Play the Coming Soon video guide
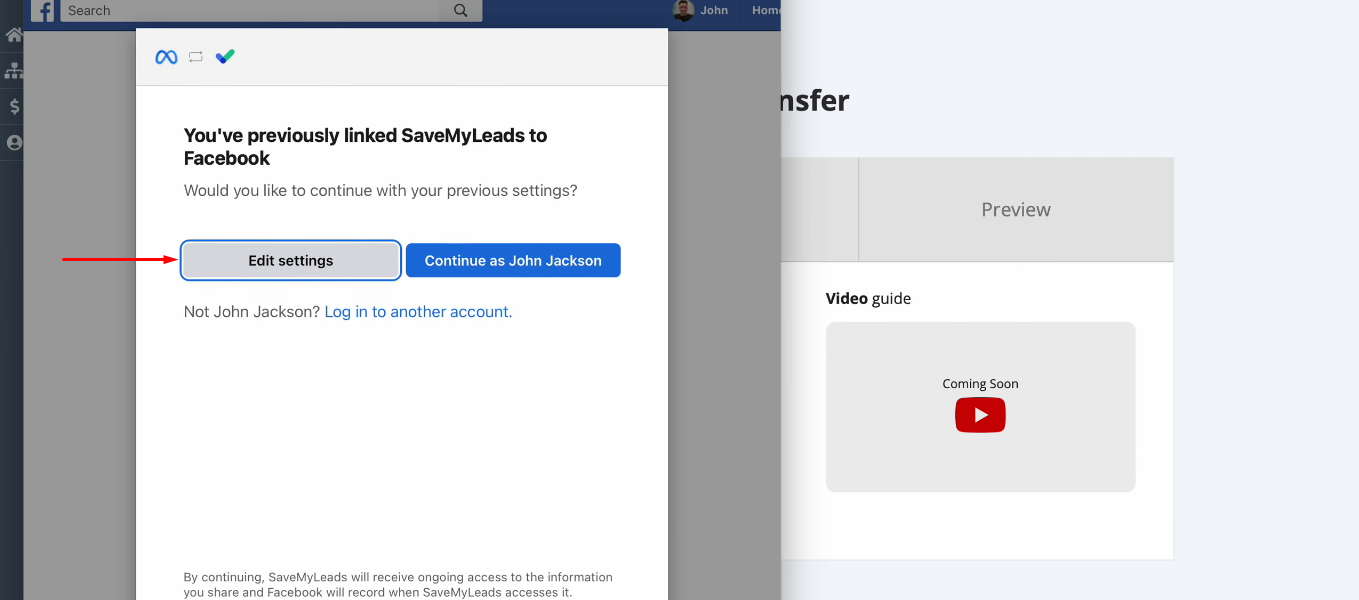 (980, 415)
